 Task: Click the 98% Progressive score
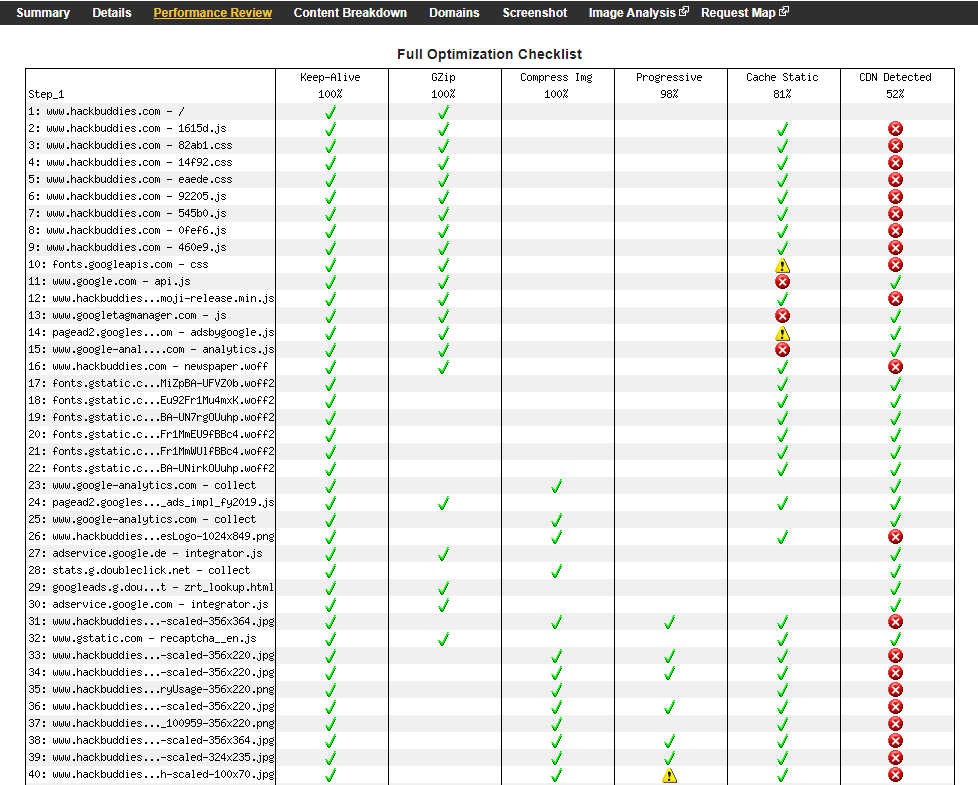click(669, 94)
